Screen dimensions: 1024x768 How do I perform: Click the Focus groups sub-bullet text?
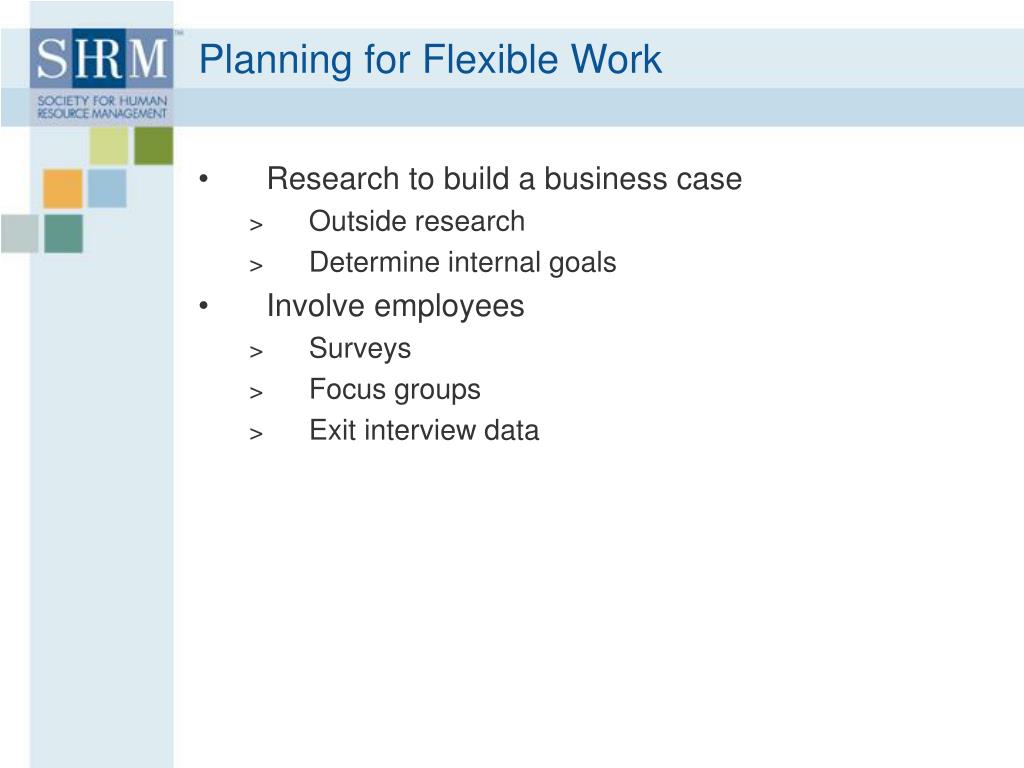394,390
